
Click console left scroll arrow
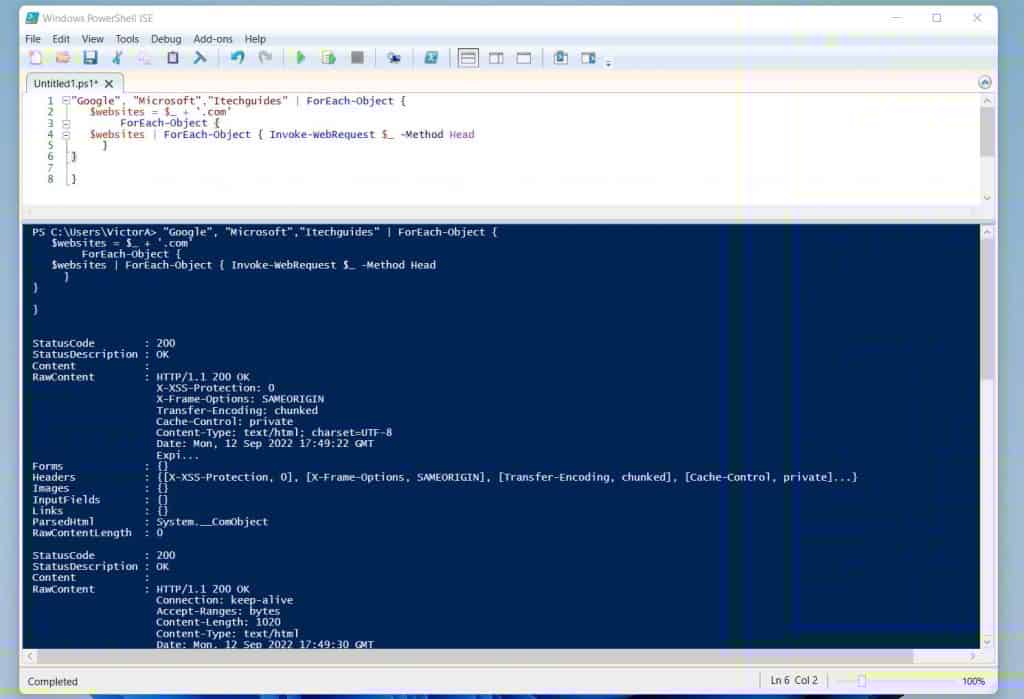[x=29, y=656]
